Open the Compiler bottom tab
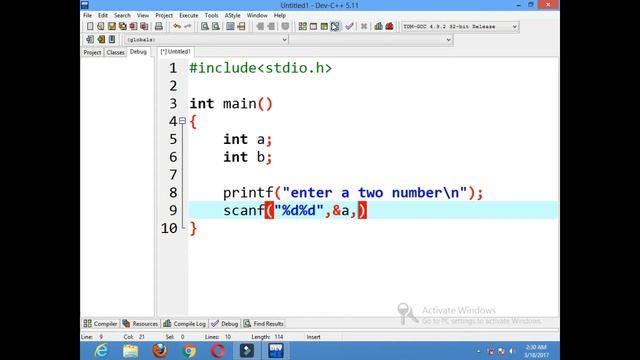Screen dimensions: 640x360 pyautogui.click(x=100, y=324)
